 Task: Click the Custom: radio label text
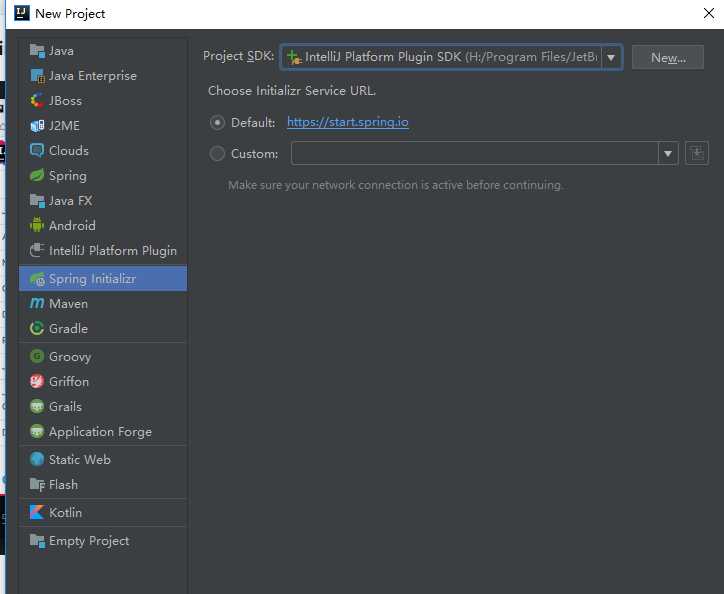click(x=254, y=153)
